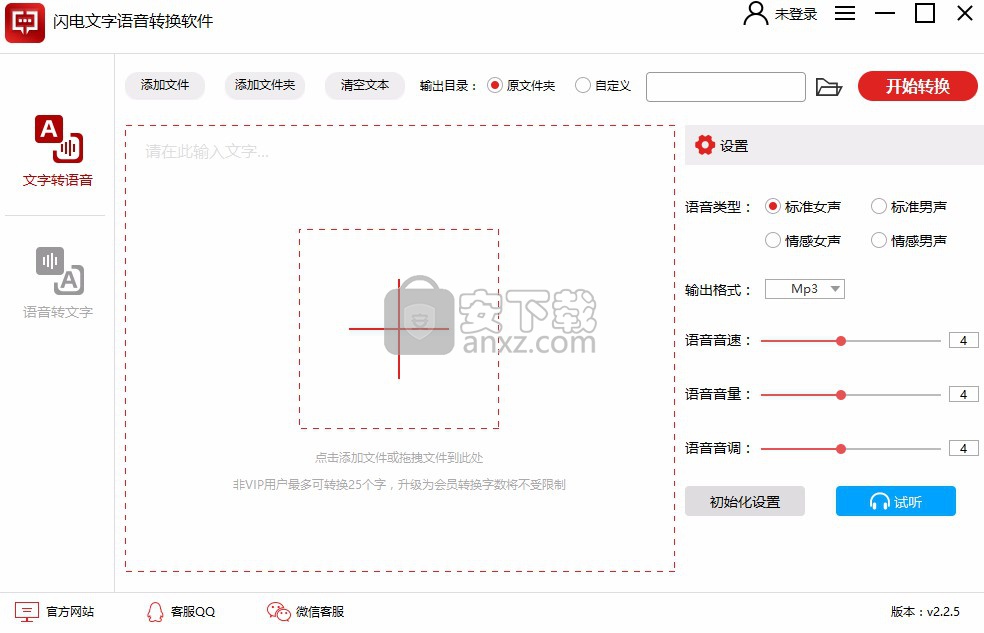The height and width of the screenshot is (633, 984).
Task: Click the 清空文本 button
Action: pos(365,85)
